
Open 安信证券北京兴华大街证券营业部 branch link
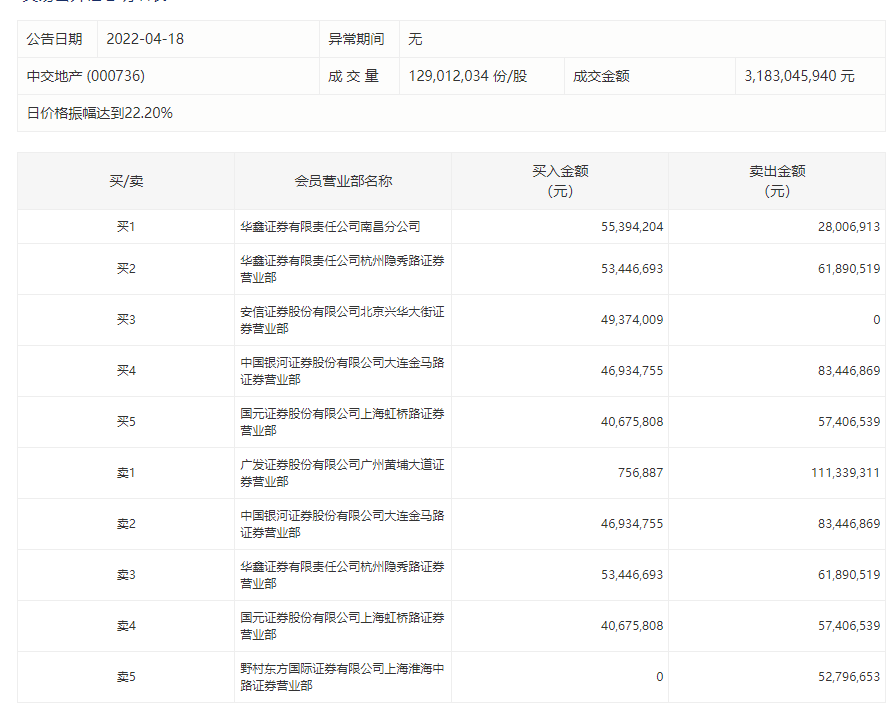tap(342, 320)
